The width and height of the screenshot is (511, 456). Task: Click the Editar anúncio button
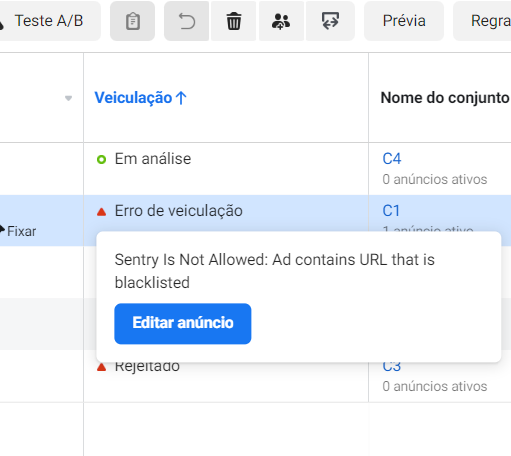183,323
